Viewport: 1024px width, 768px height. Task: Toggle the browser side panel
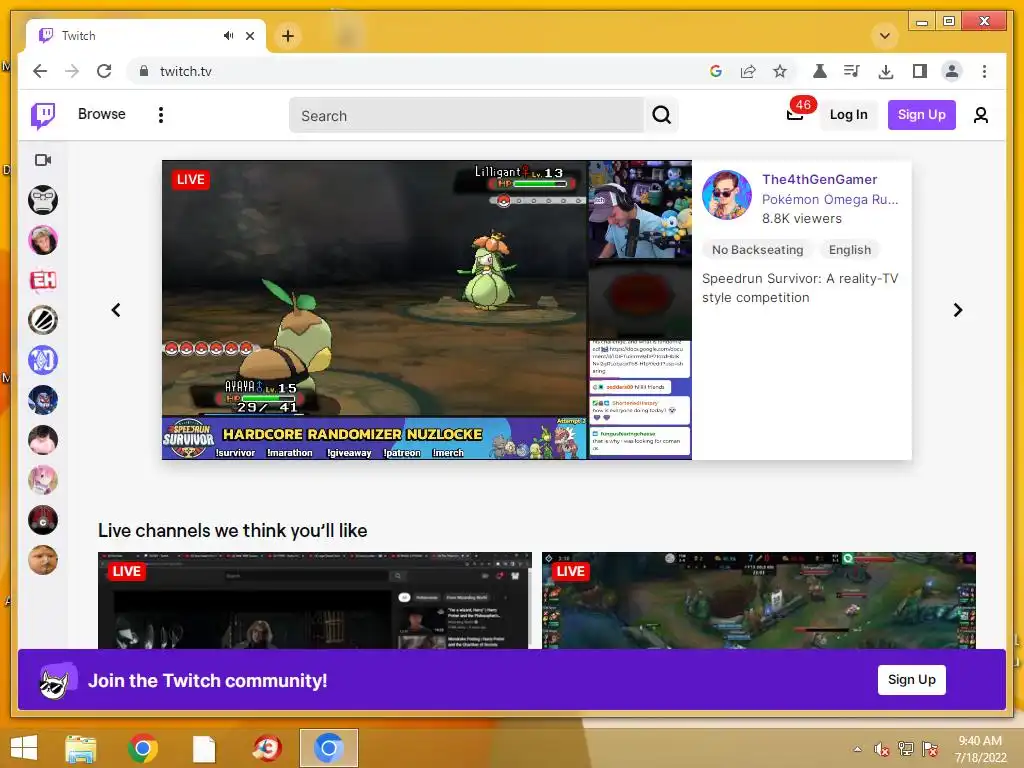[x=920, y=71]
